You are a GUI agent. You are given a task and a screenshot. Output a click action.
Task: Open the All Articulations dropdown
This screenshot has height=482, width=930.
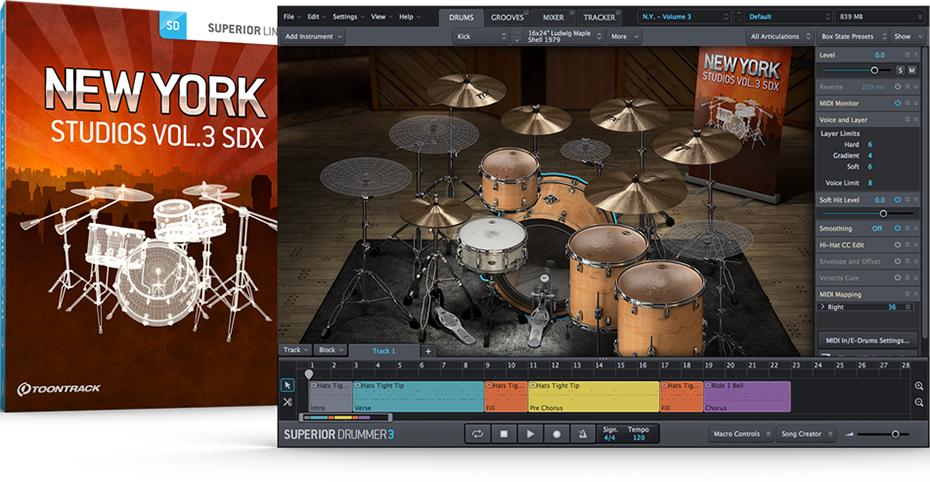tap(777, 36)
